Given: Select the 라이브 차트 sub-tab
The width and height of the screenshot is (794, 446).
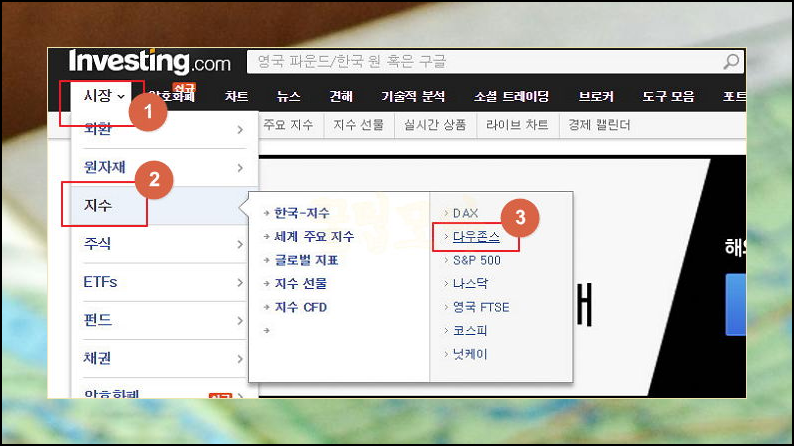Looking at the screenshot, I should coord(517,125).
